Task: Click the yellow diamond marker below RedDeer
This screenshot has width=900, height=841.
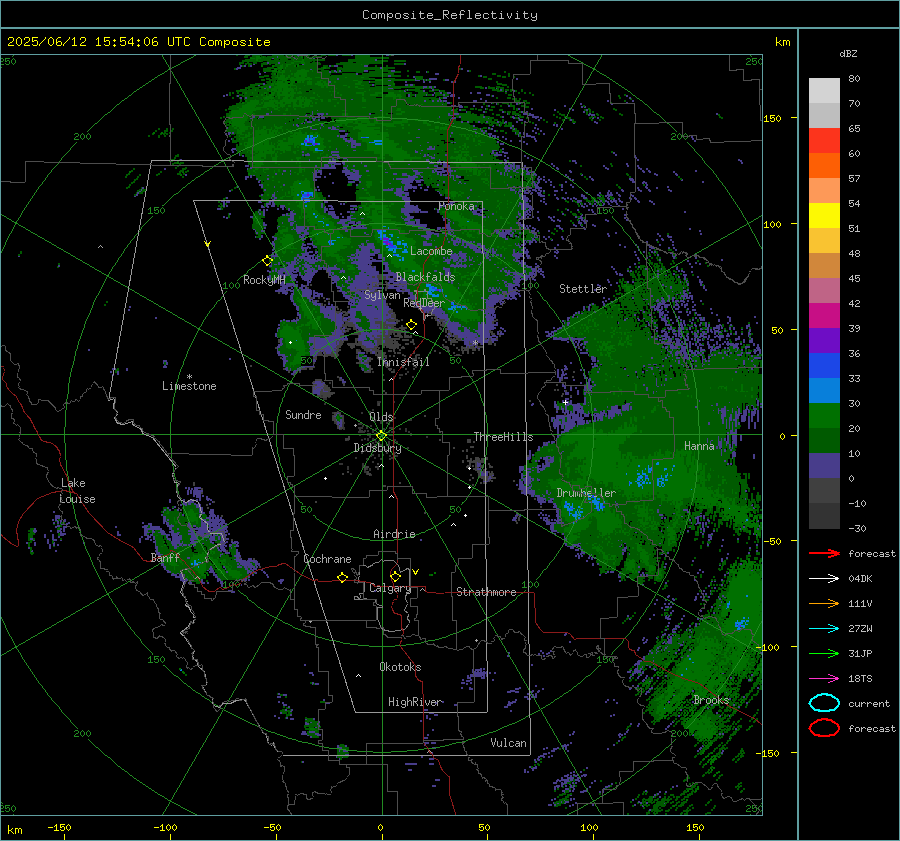Action: pos(411,325)
